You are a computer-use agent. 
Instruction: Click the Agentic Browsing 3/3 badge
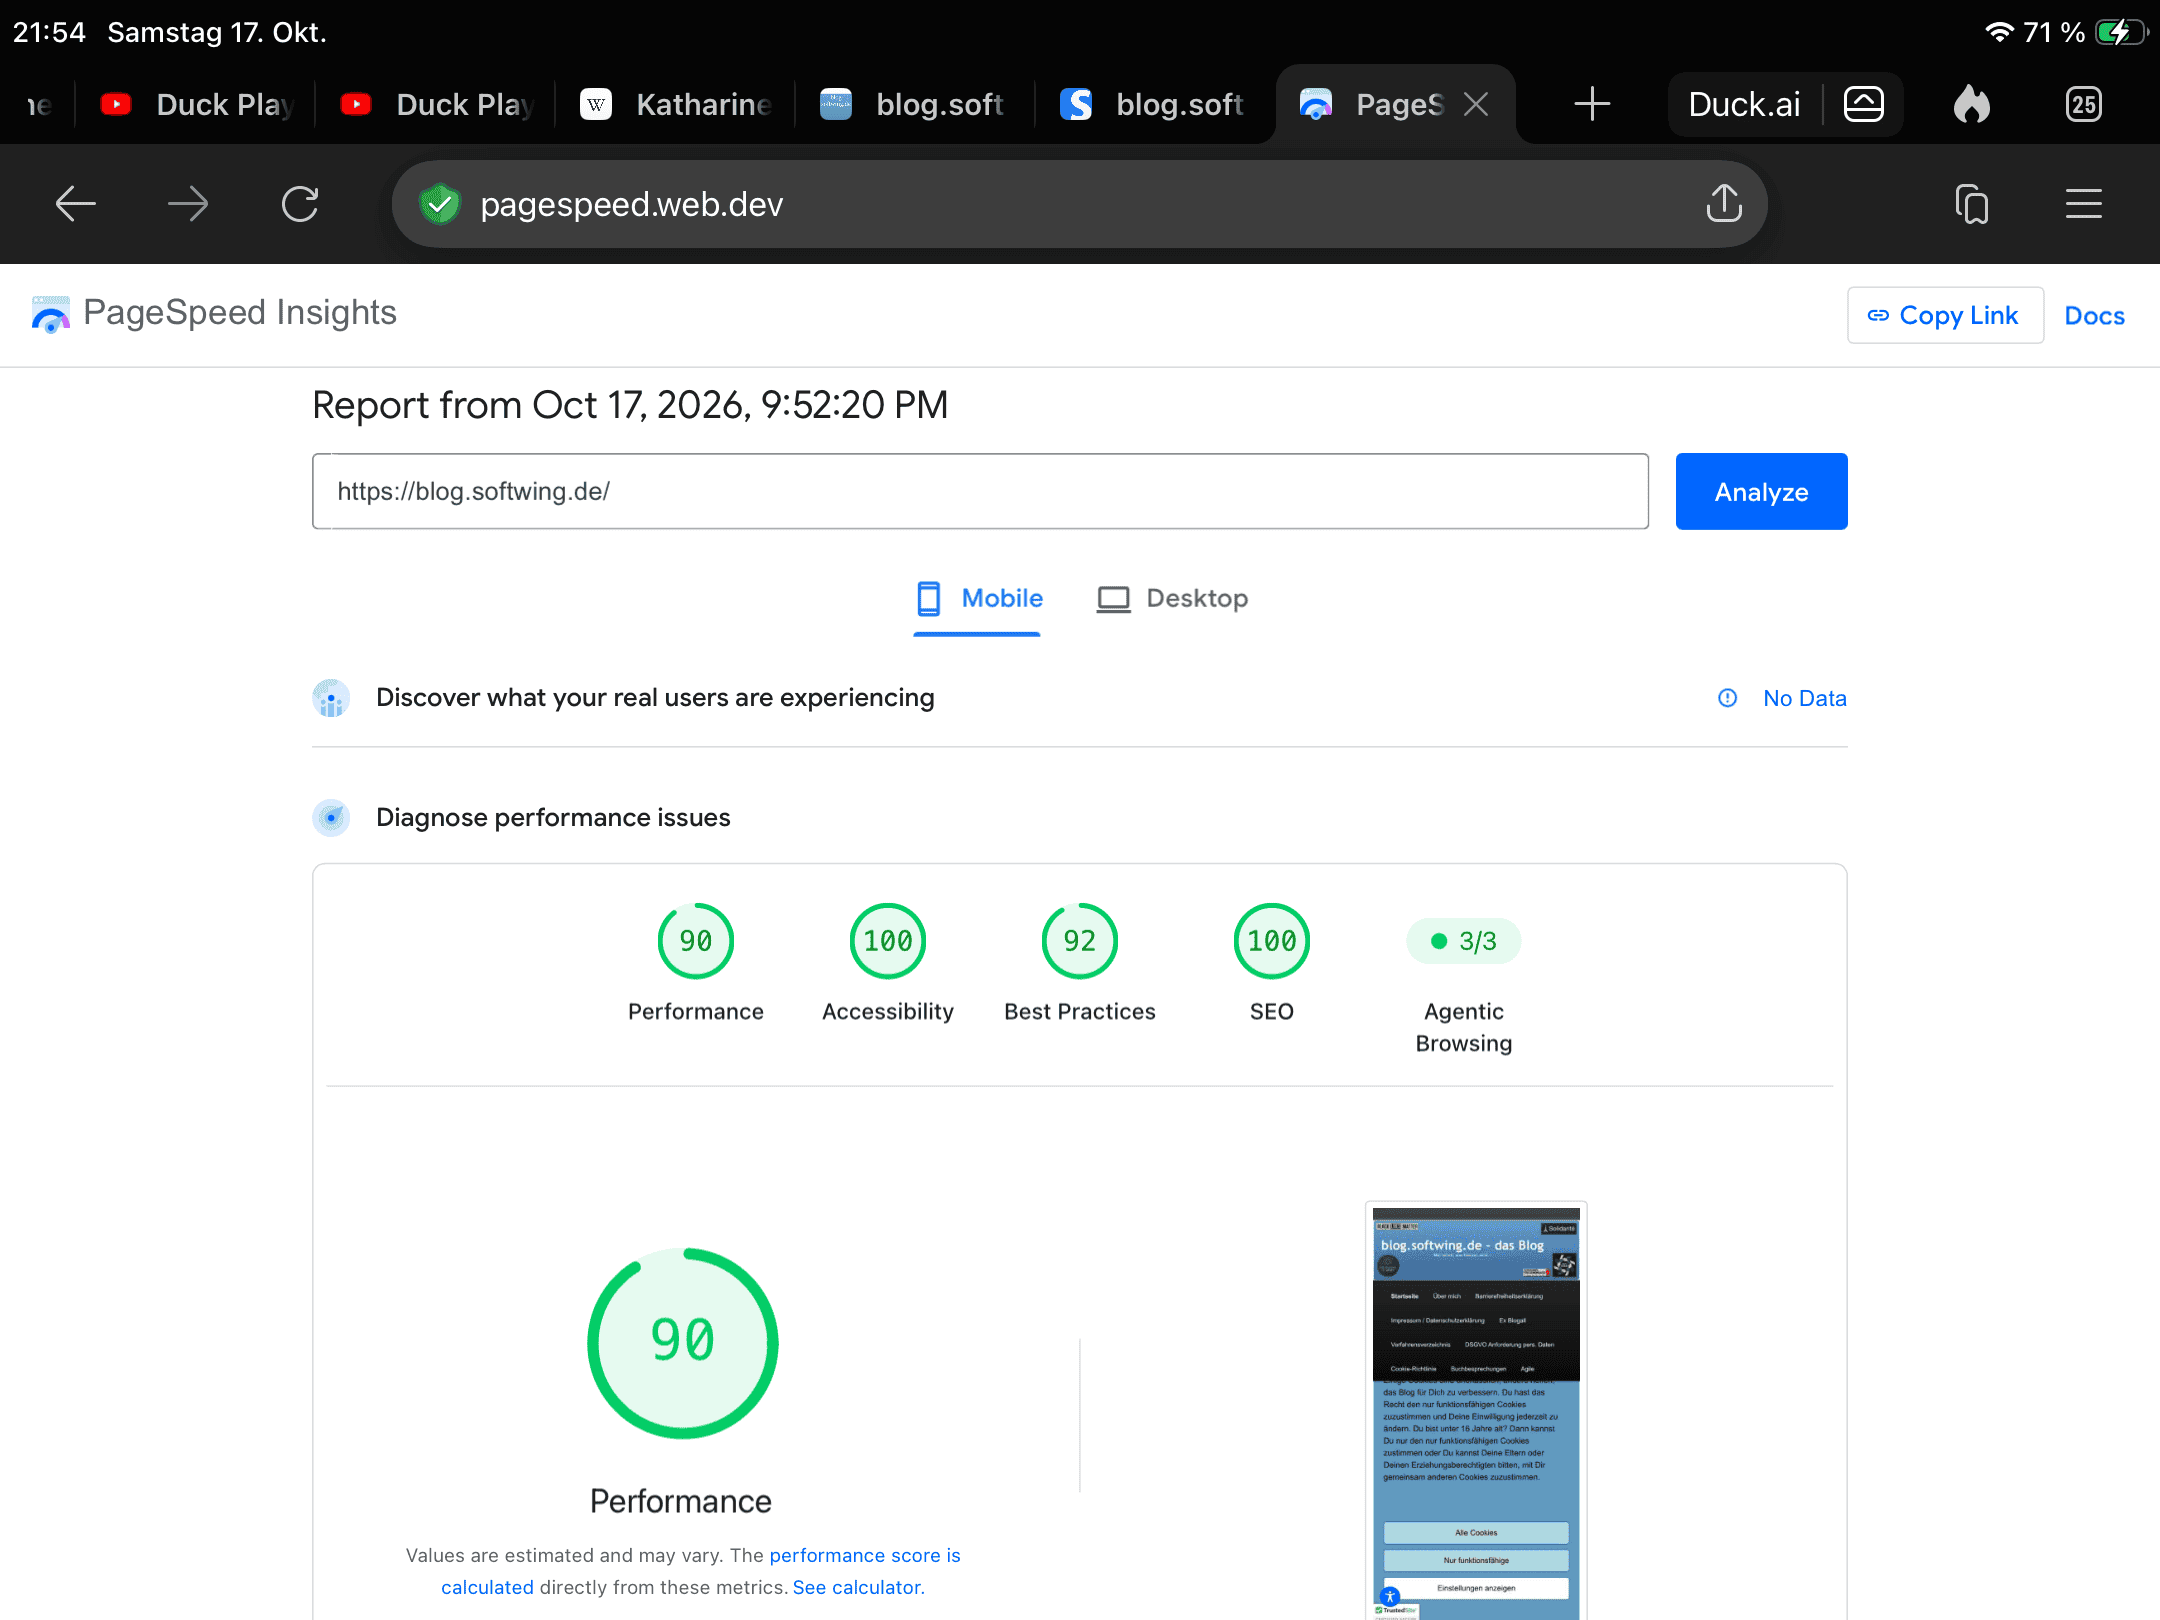click(x=1464, y=941)
